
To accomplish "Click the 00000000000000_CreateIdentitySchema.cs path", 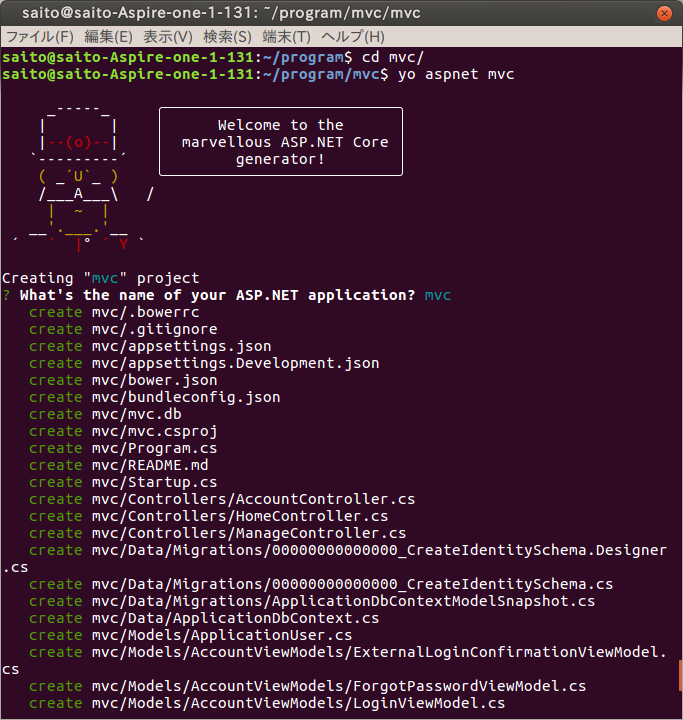I will (x=352, y=584).
